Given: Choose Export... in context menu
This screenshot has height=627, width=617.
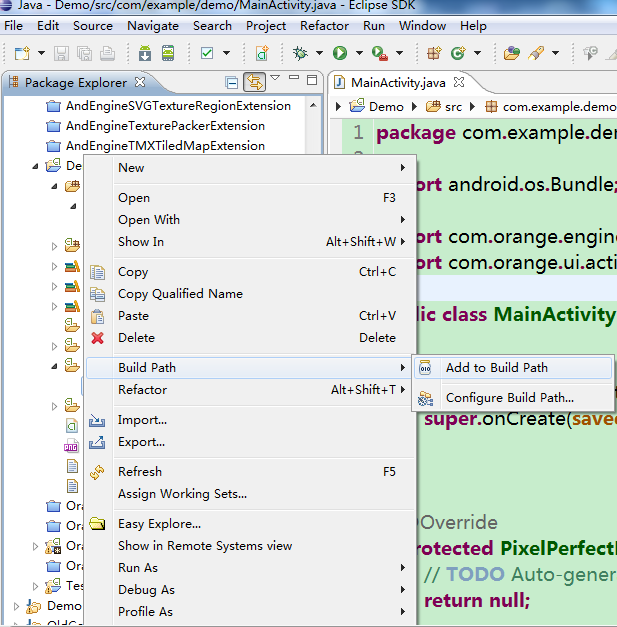Looking at the screenshot, I should pos(249,442).
